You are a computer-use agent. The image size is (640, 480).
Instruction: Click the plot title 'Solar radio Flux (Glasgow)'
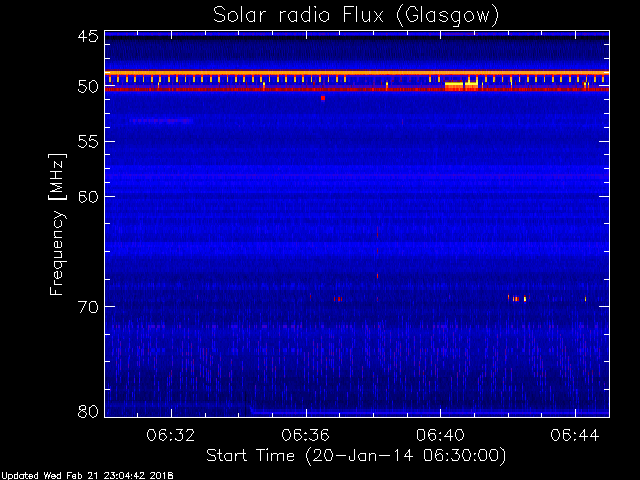(x=356, y=16)
